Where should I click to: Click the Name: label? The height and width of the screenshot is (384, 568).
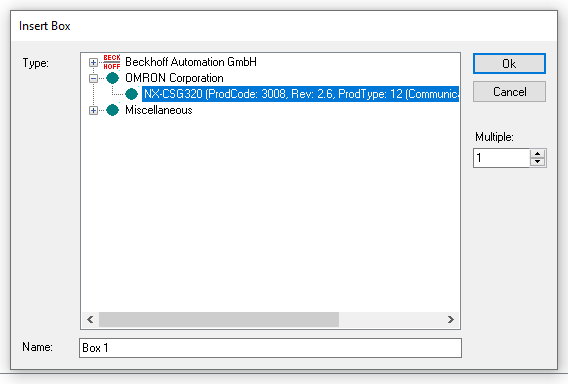point(37,347)
